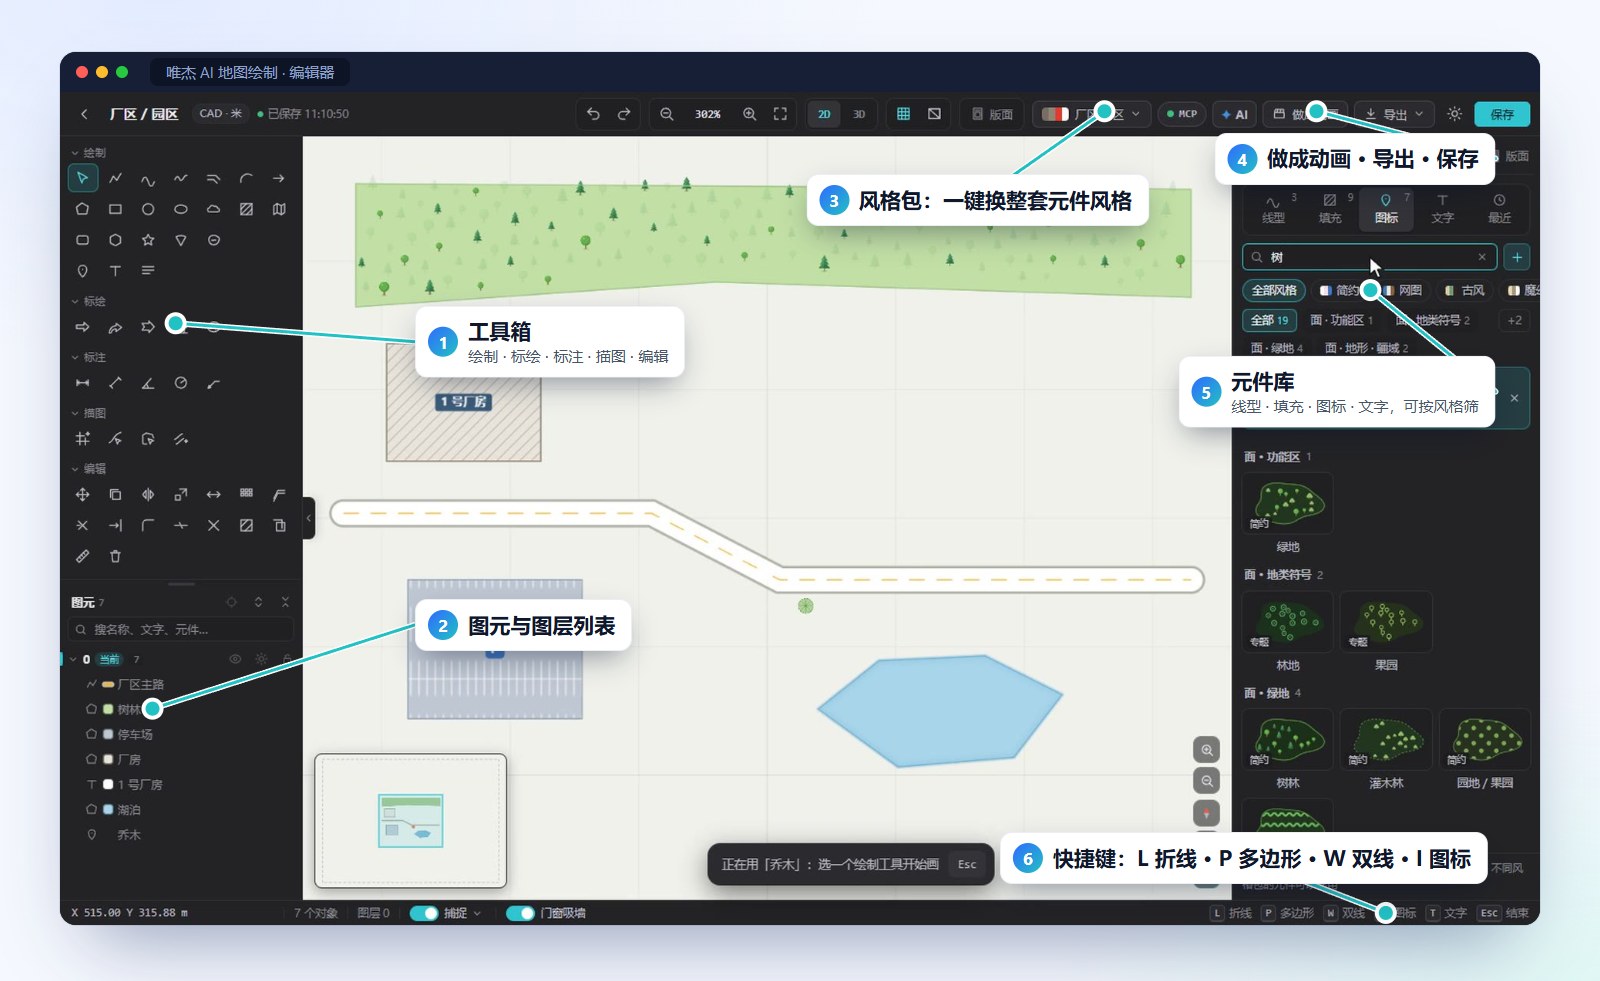1600x981 pixels.
Task: Toggle the 捕捉 snap switch
Action: pyautogui.click(x=424, y=913)
